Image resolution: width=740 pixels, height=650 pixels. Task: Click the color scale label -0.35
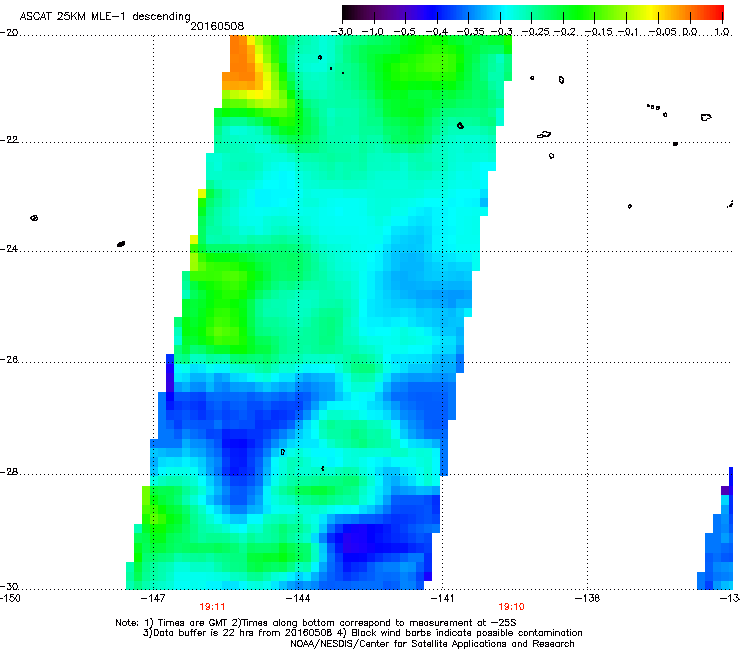[470, 32]
